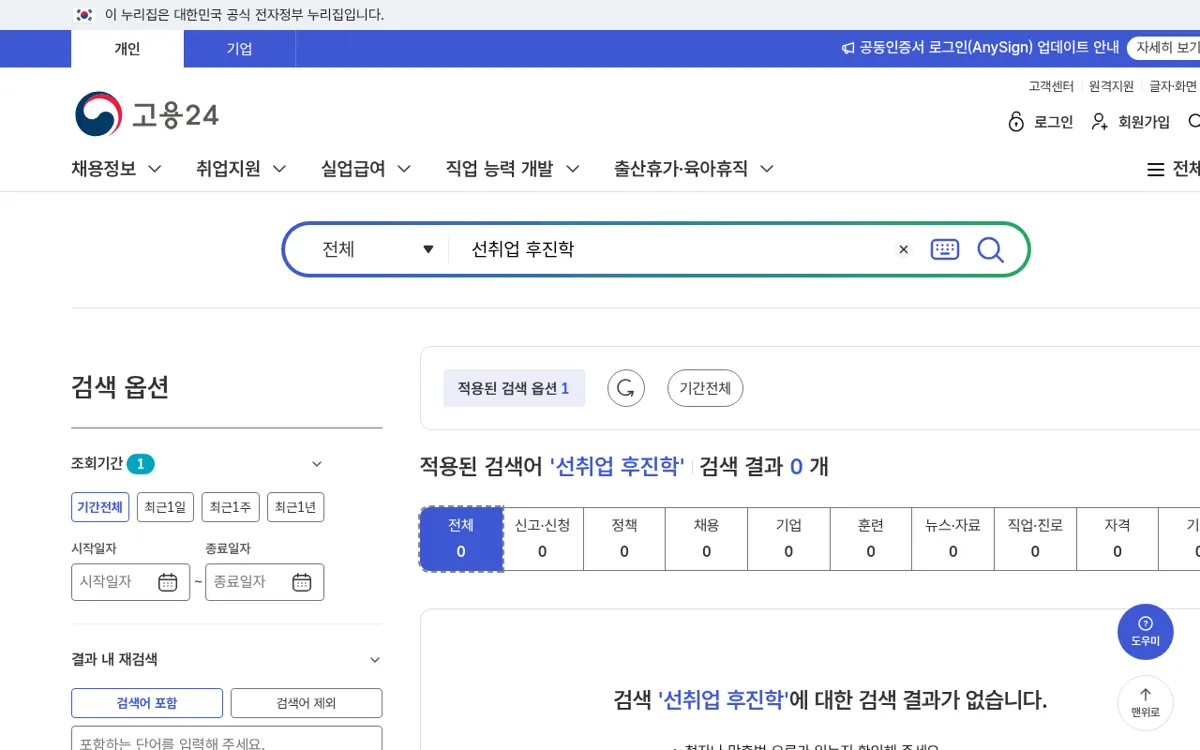Collapse the 조회기간 section chevron
Viewport: 1200px width, 750px height.
(x=317, y=464)
